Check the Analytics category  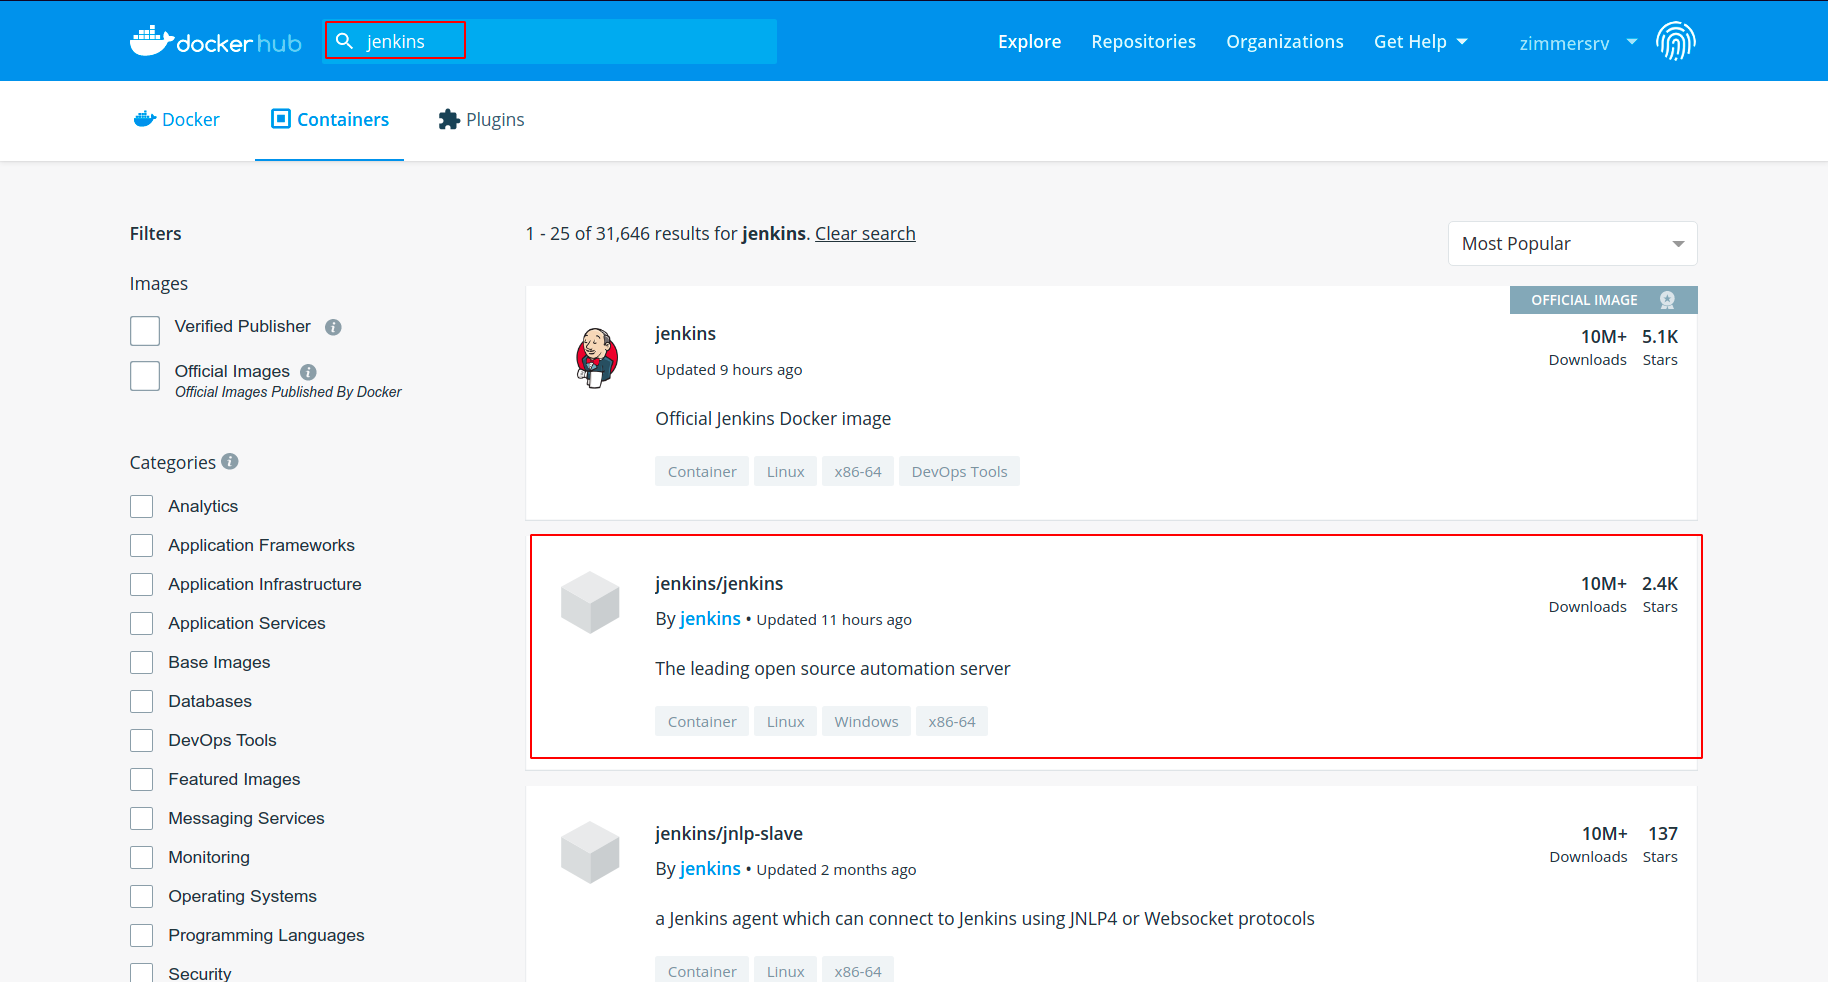click(x=142, y=506)
